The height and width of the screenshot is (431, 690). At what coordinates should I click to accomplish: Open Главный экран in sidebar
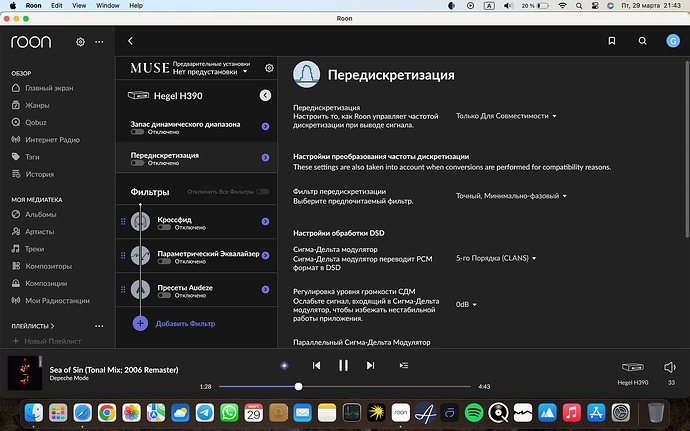[42, 88]
